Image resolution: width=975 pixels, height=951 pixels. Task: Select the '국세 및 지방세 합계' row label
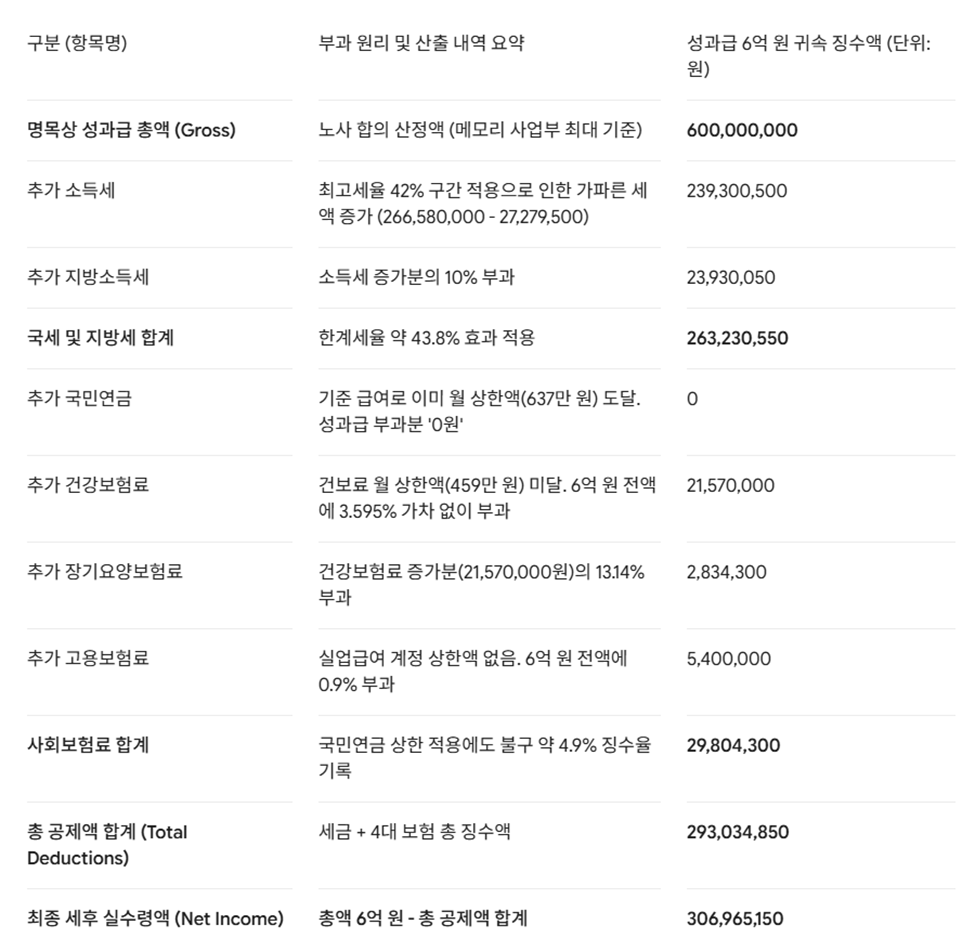point(101,338)
